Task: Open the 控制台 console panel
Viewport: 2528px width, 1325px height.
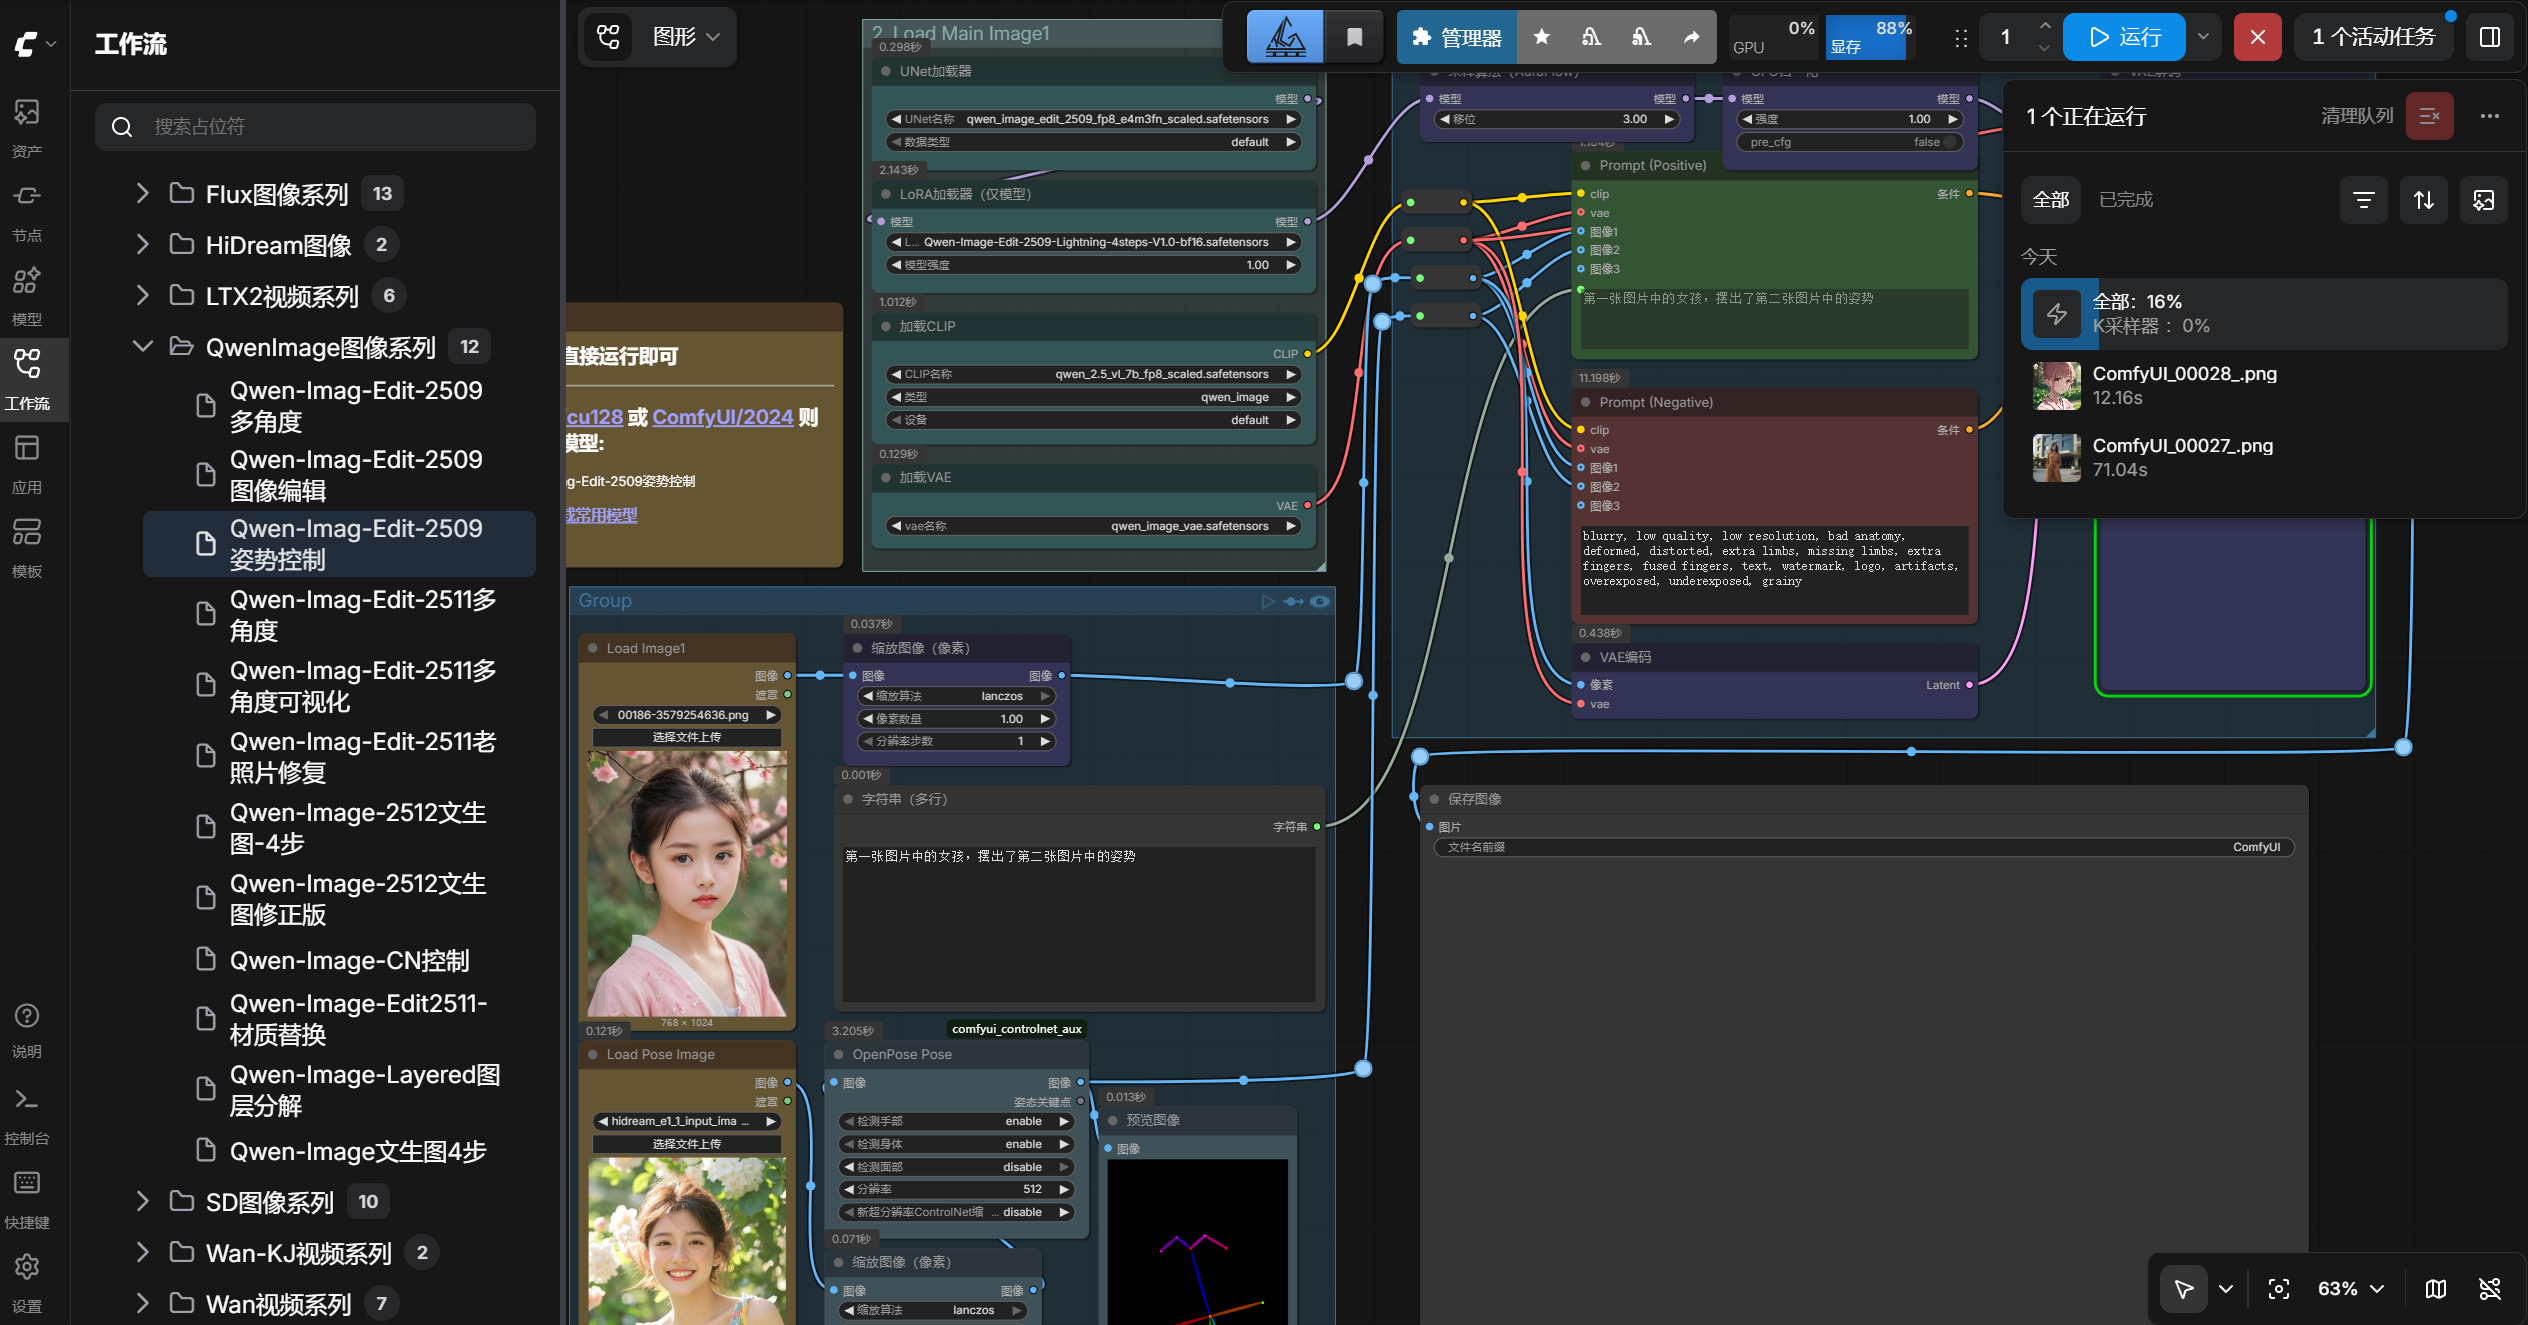Action: (x=27, y=1114)
